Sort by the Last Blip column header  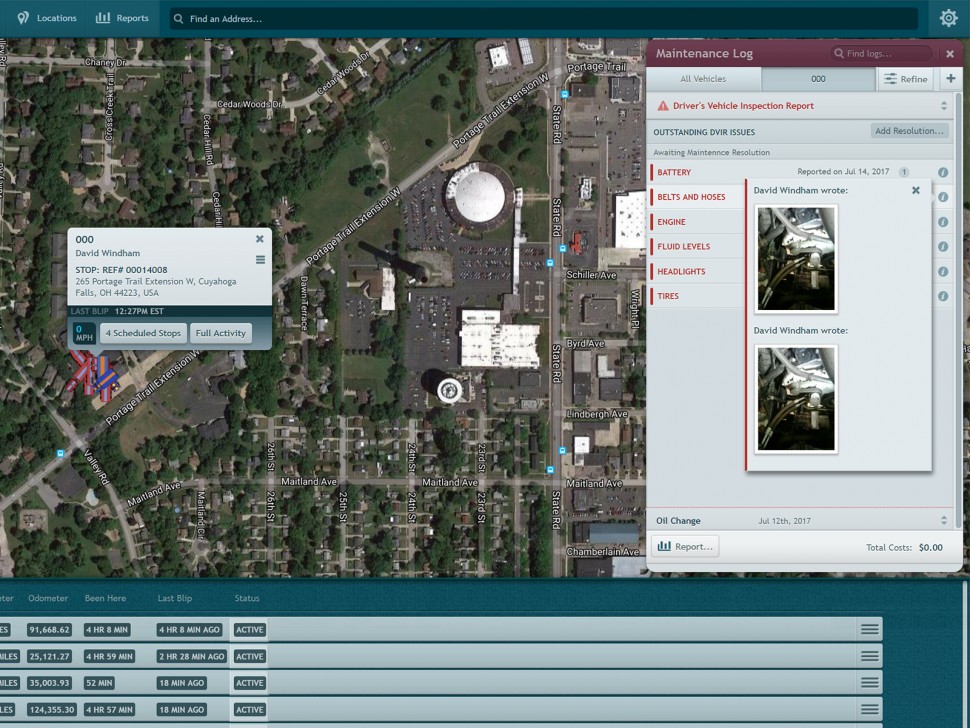coord(174,598)
